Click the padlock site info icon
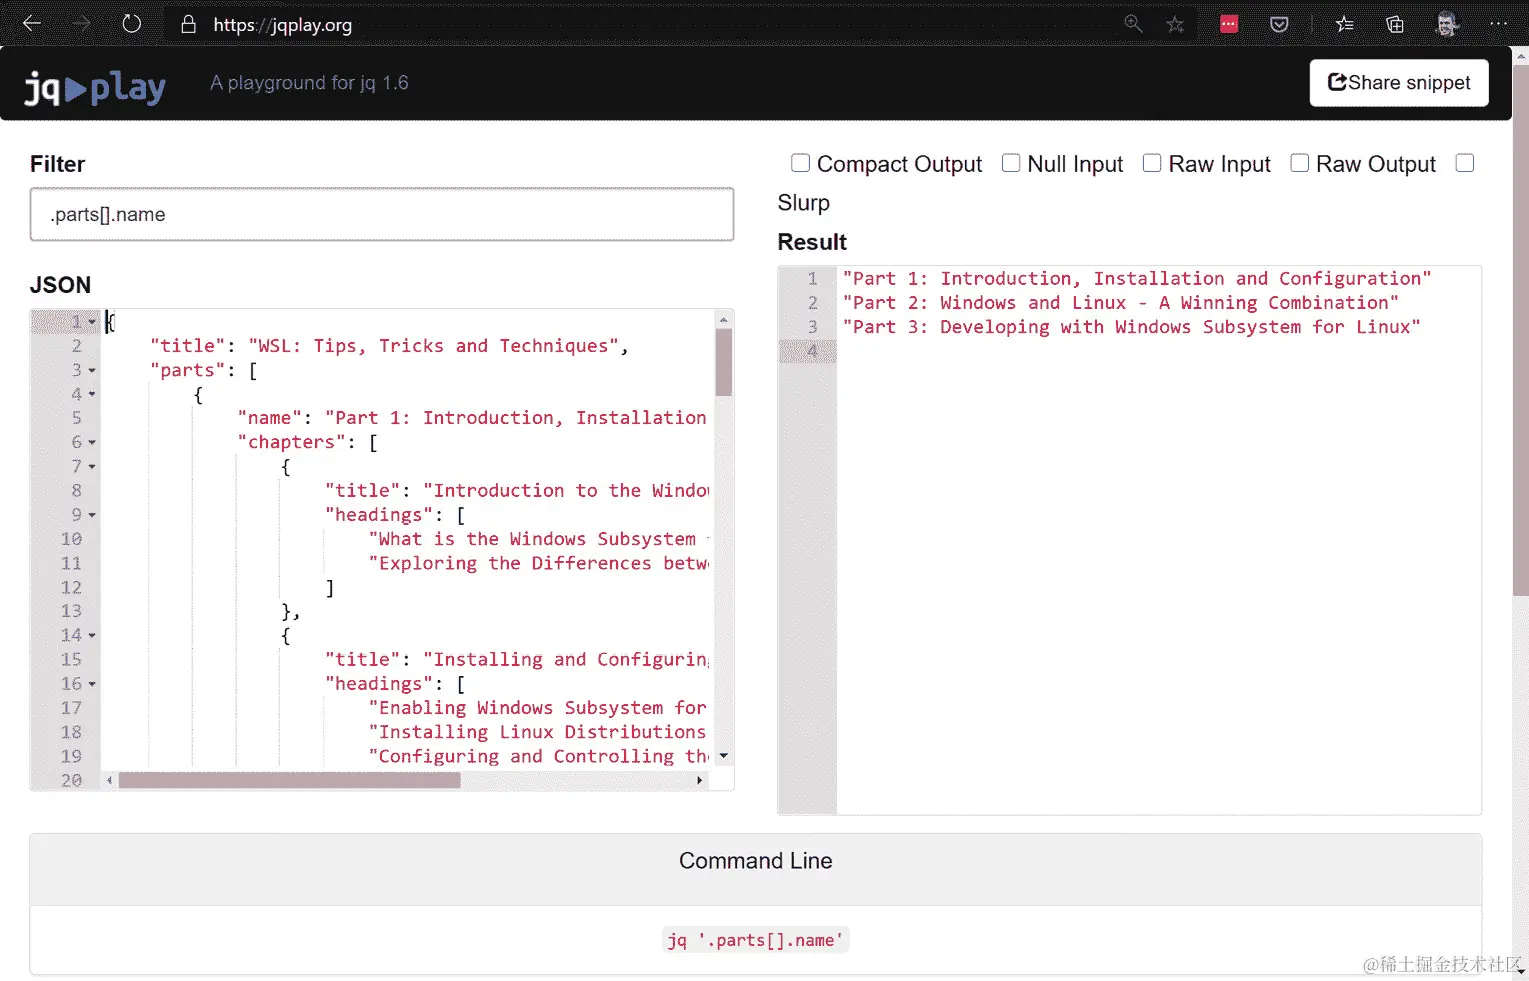The height and width of the screenshot is (981, 1529). [x=188, y=24]
